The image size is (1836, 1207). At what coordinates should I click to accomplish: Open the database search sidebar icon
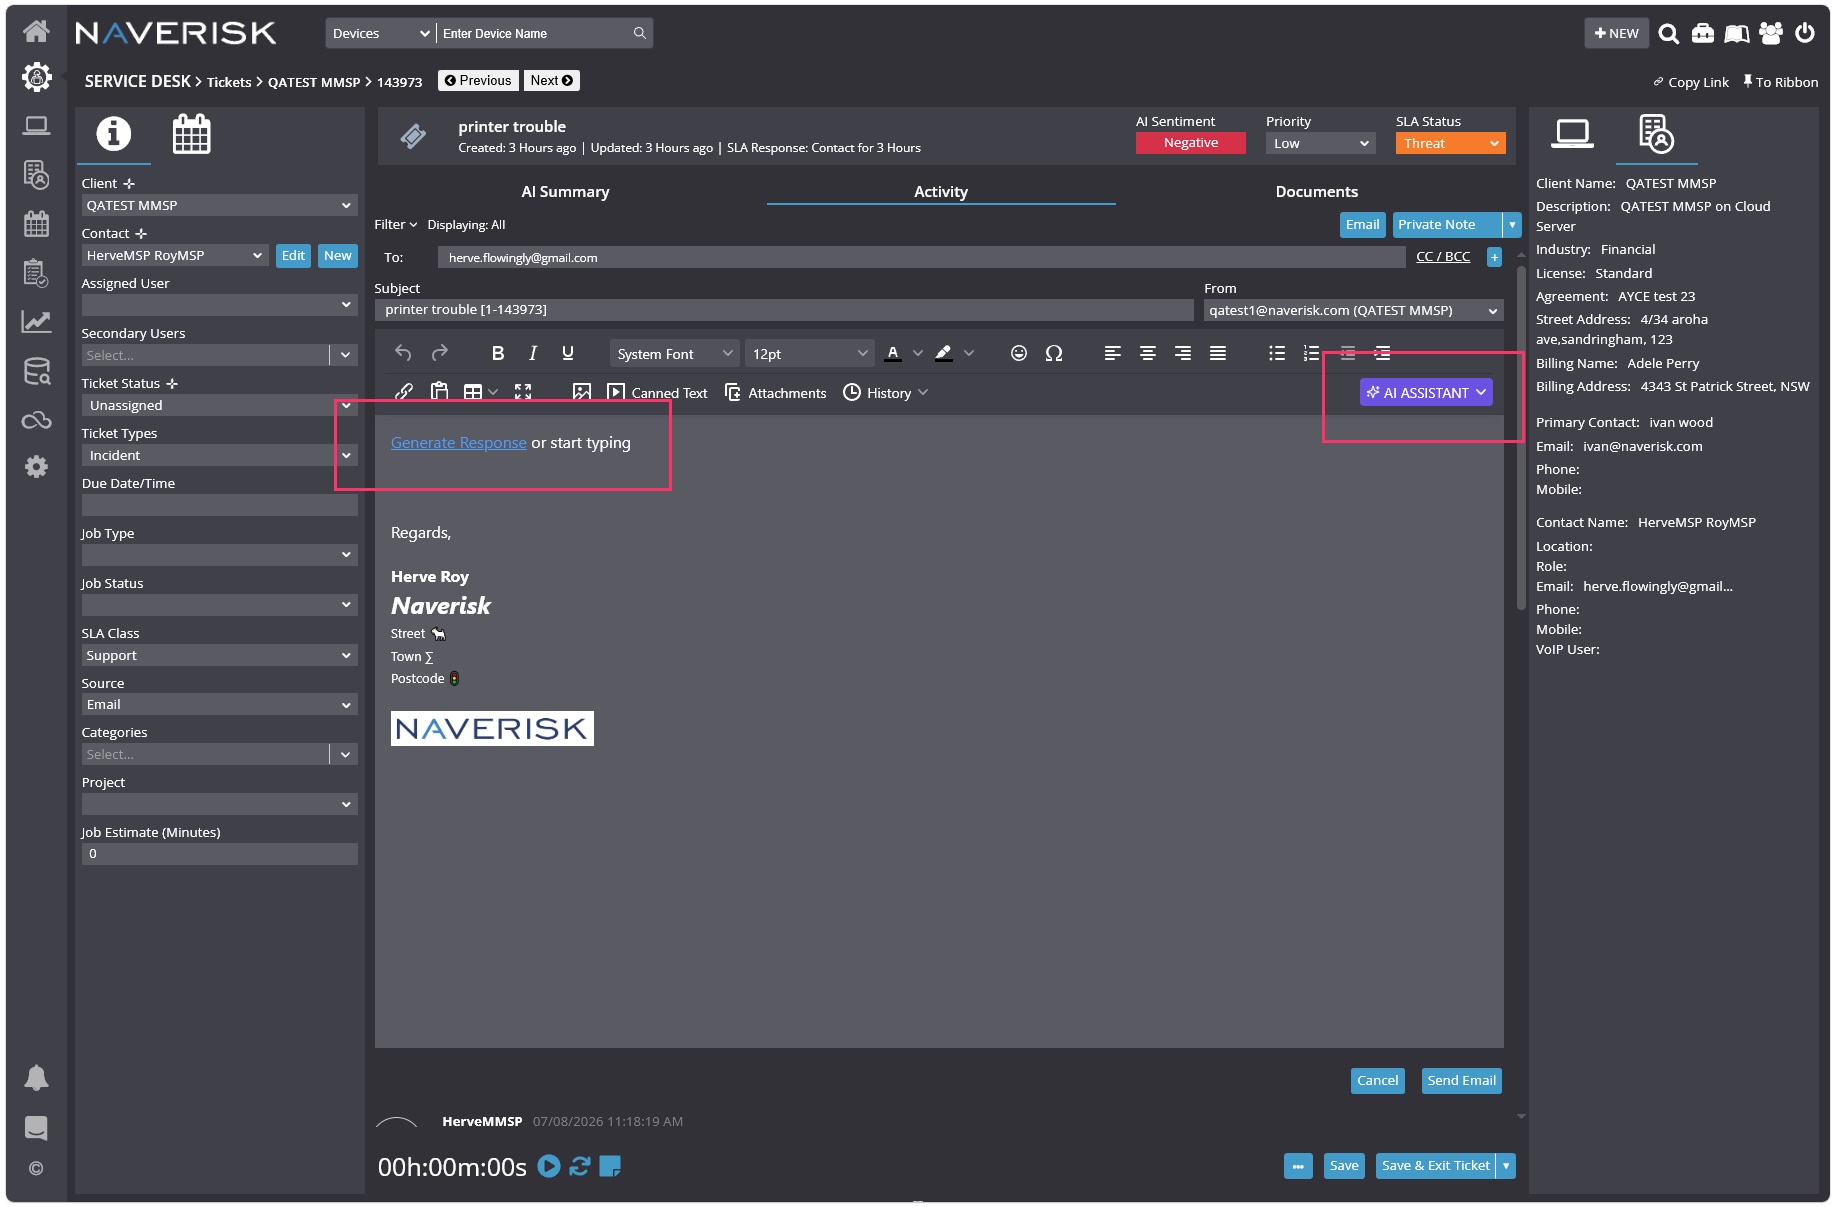pyautogui.click(x=36, y=371)
